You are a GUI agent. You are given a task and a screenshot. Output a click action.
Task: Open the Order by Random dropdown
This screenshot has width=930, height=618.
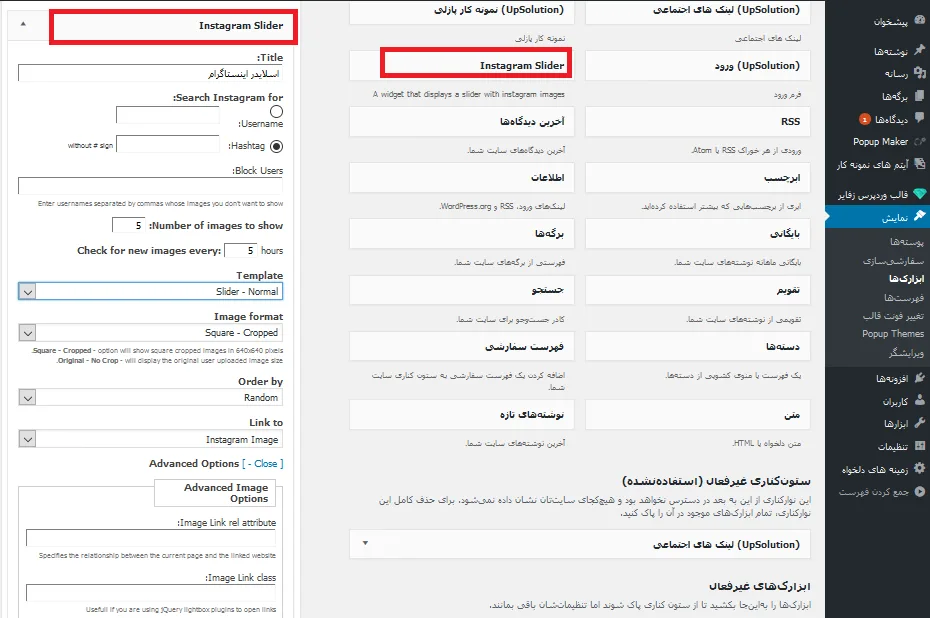[x=151, y=397]
